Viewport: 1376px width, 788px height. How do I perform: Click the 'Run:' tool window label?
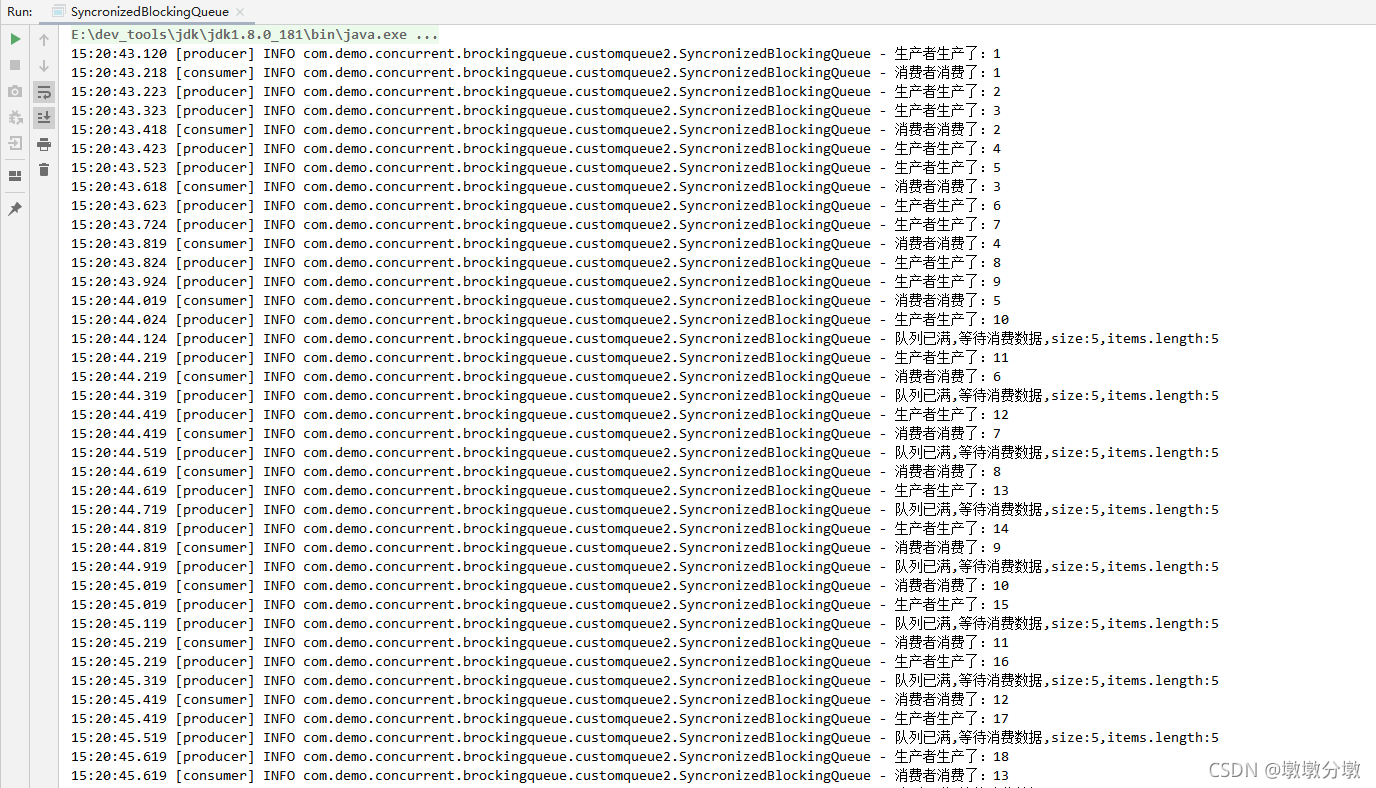click(x=20, y=12)
